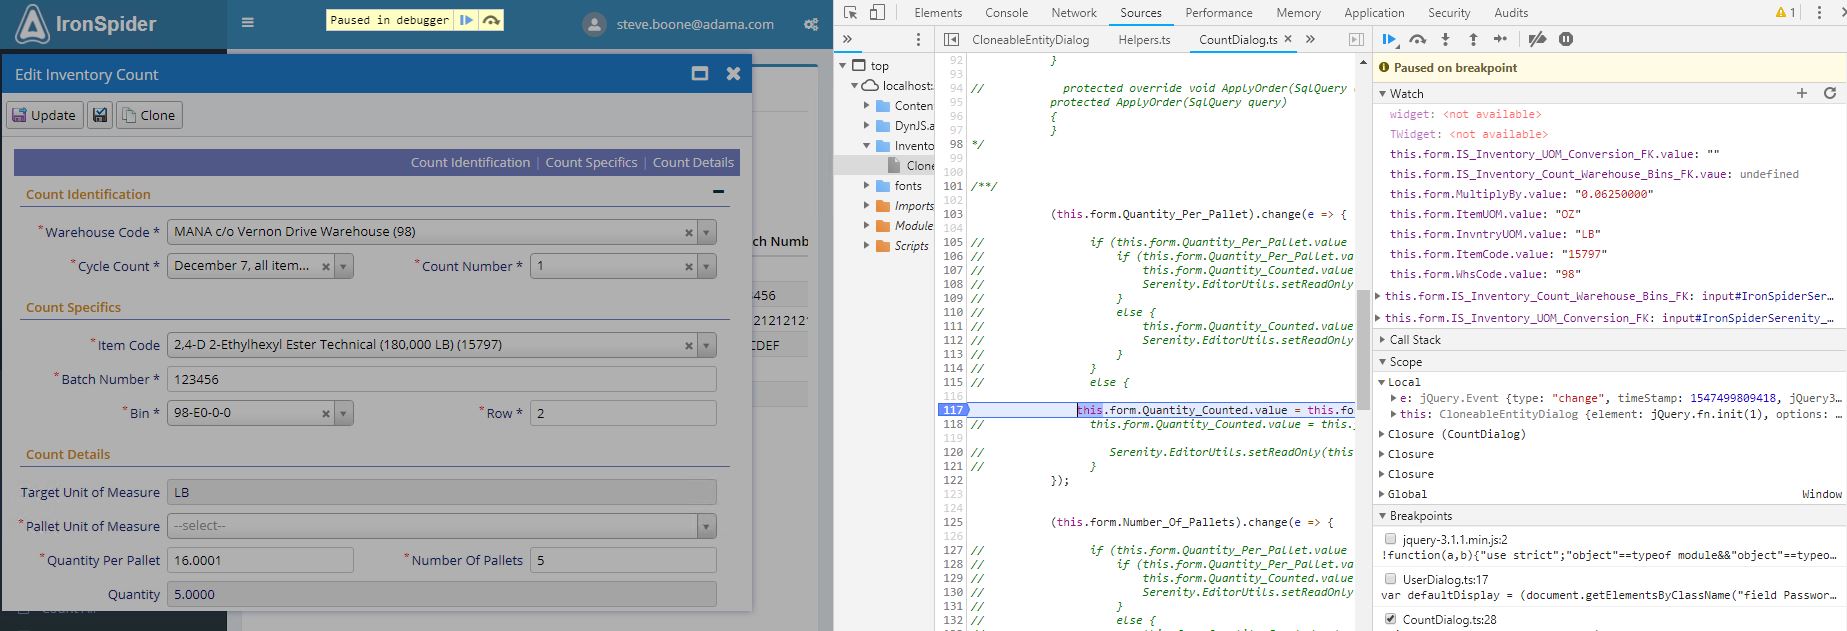Click the Clone button

tap(149, 115)
